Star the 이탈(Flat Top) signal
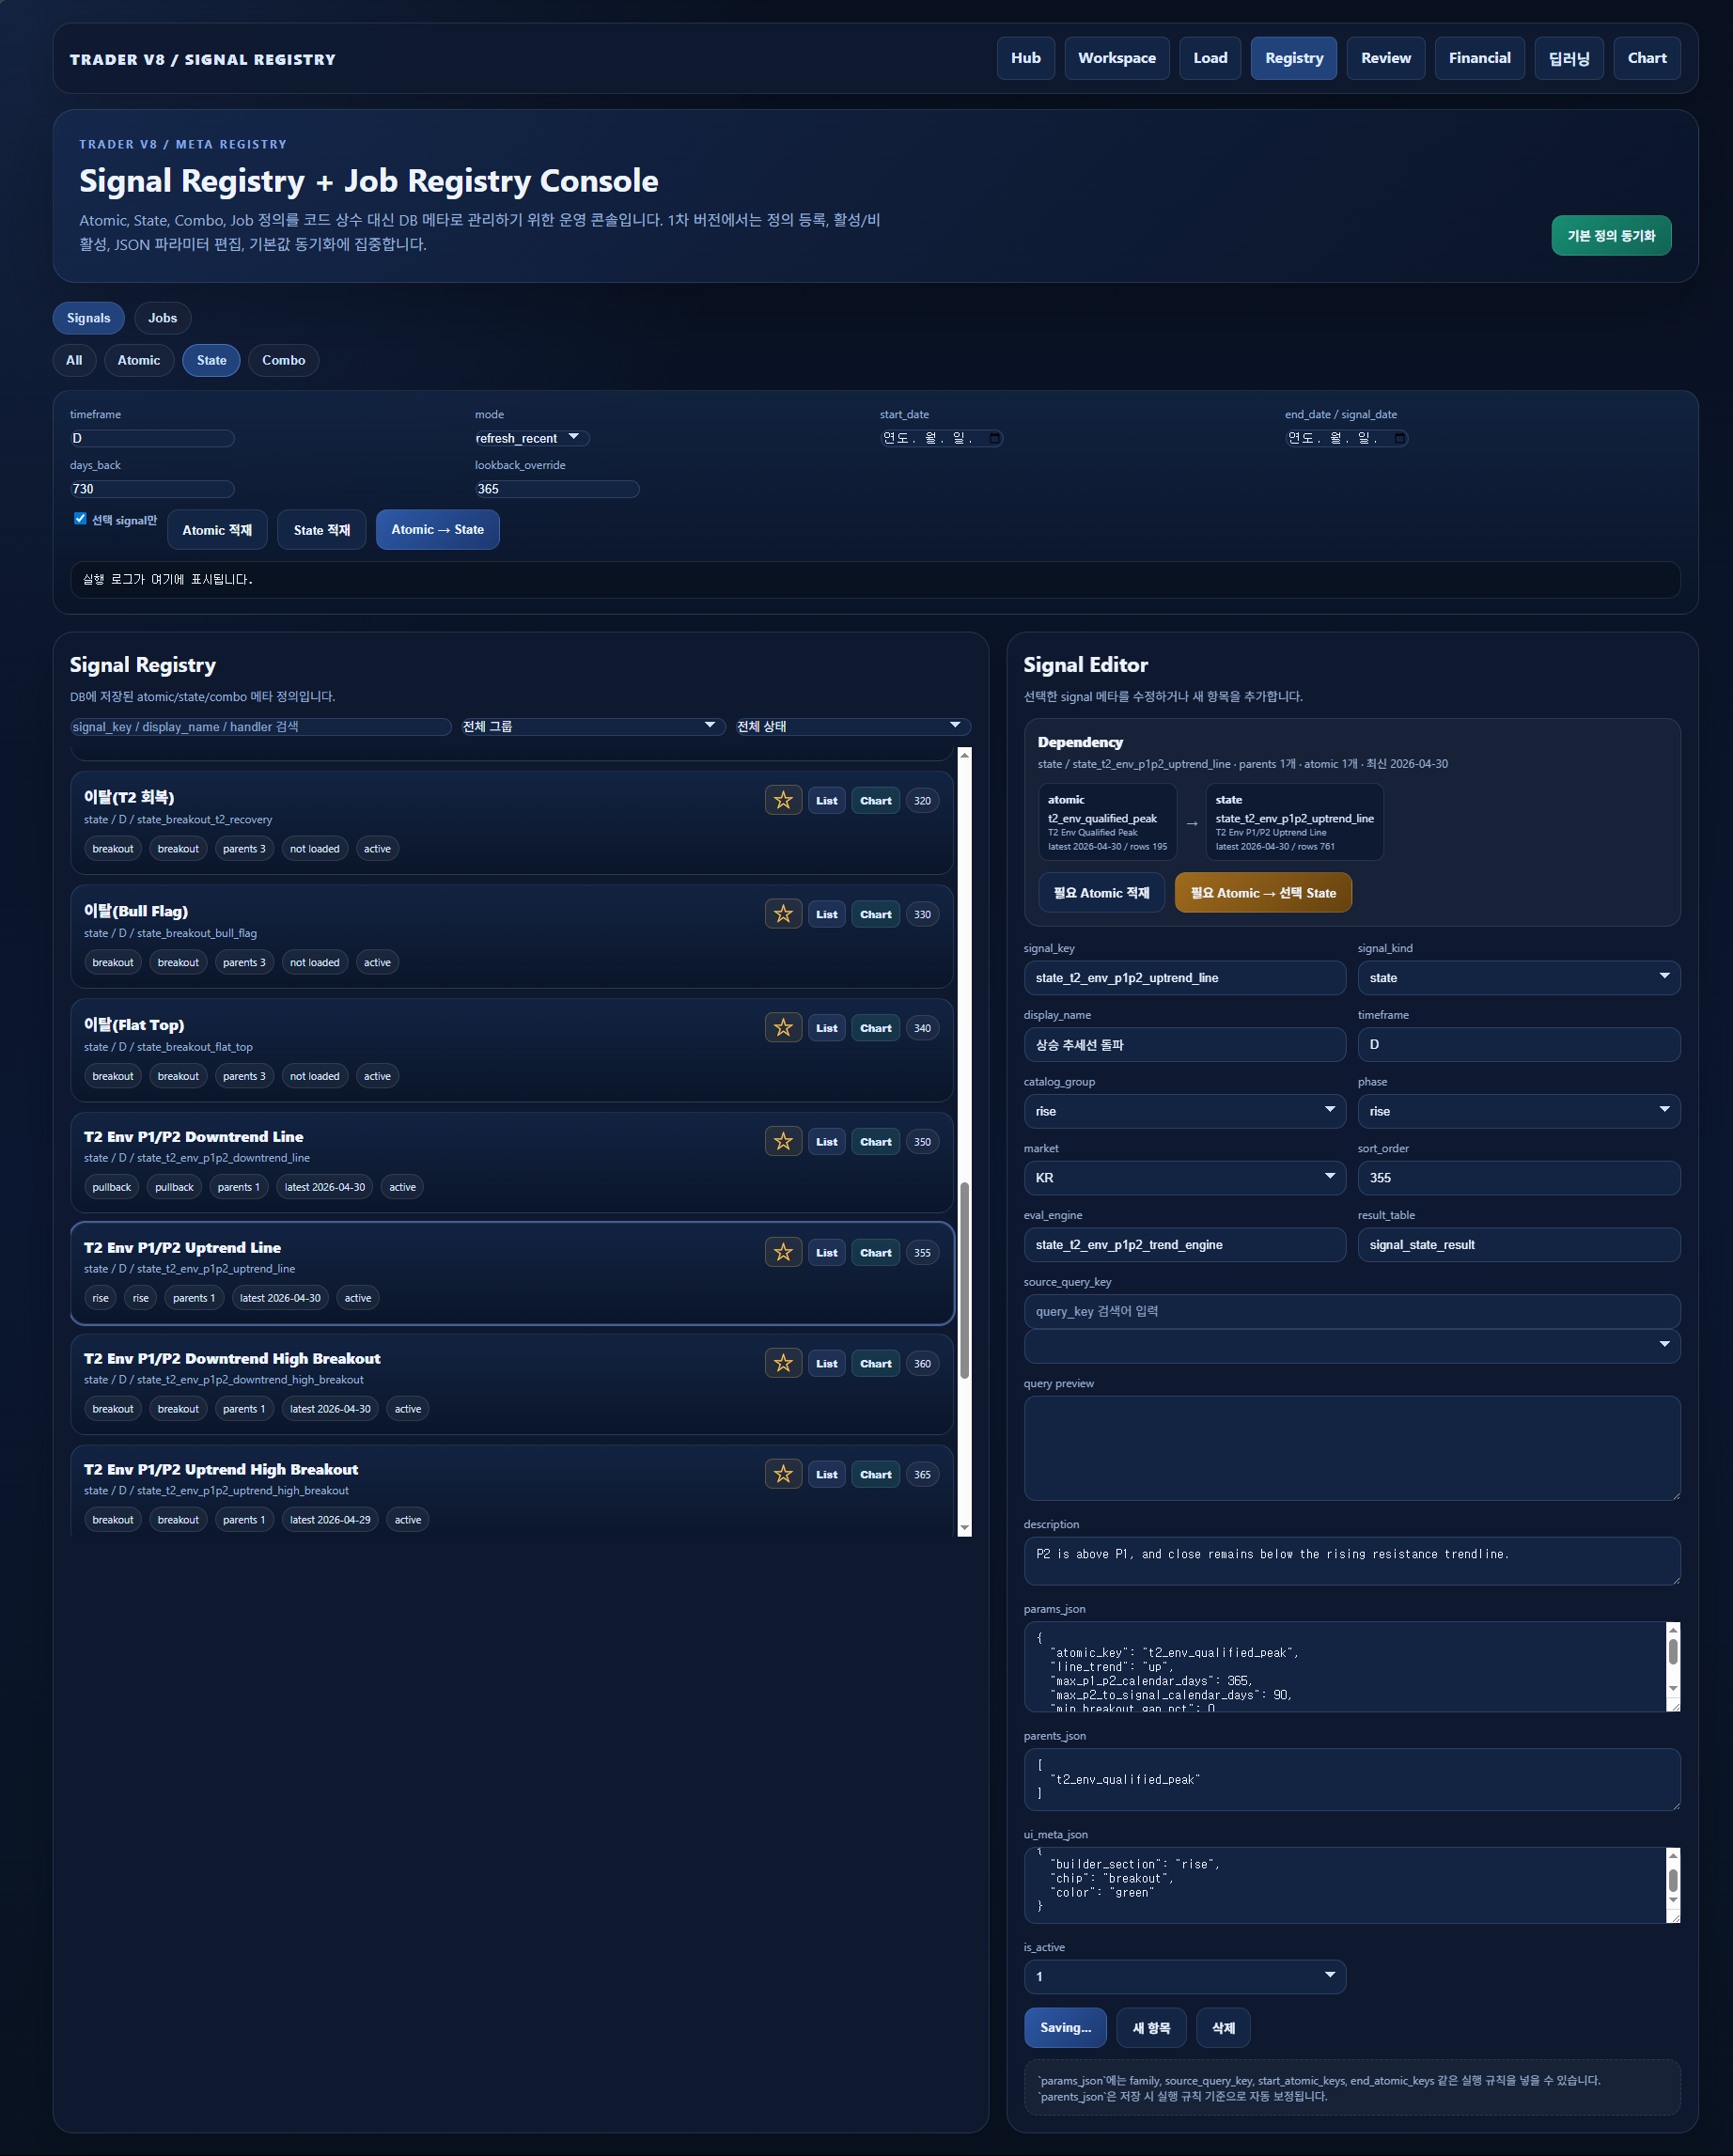This screenshot has height=2156, width=1733. point(783,1028)
